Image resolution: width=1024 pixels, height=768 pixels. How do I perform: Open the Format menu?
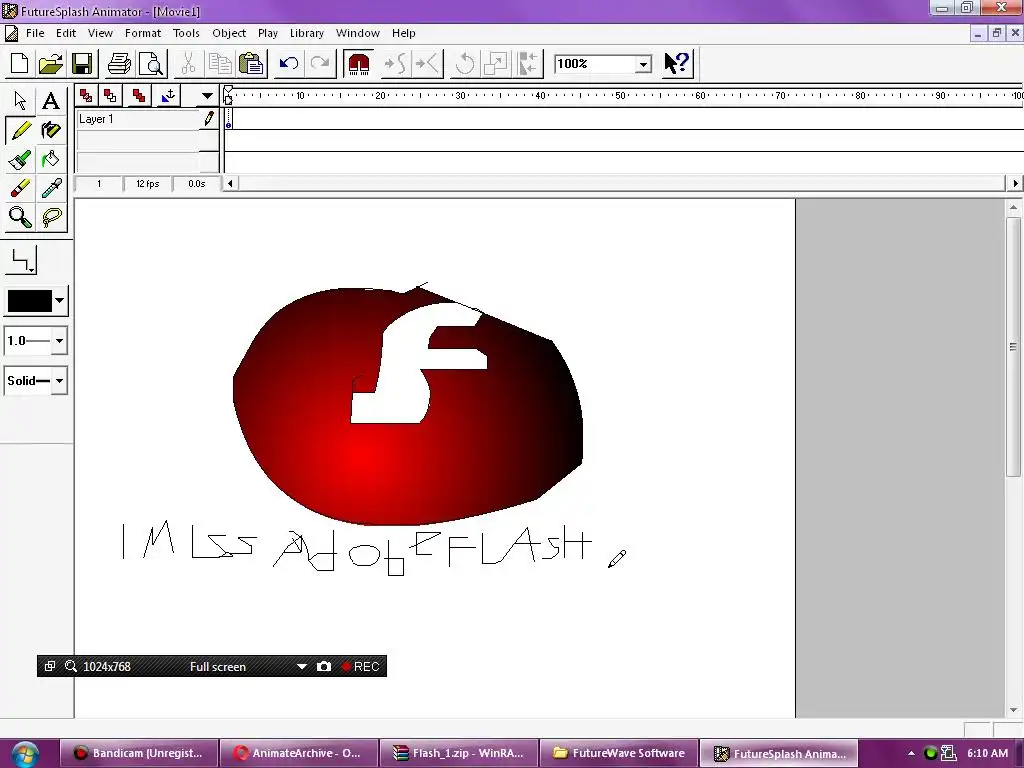pos(143,33)
